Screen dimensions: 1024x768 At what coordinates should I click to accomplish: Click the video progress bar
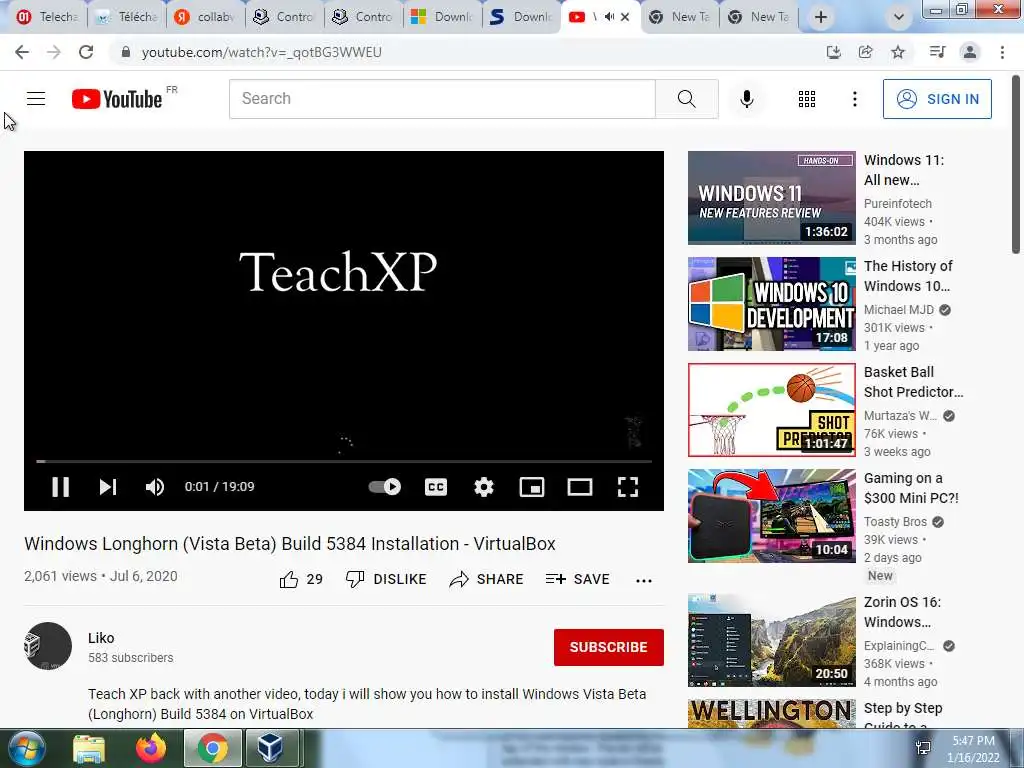(x=344, y=461)
